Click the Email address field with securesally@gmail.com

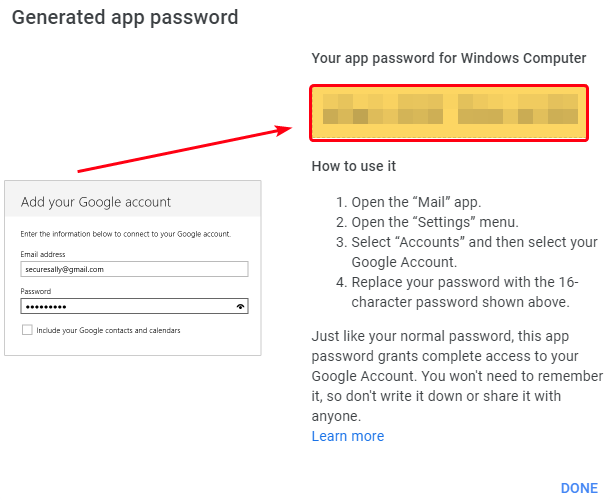click(x=133, y=269)
